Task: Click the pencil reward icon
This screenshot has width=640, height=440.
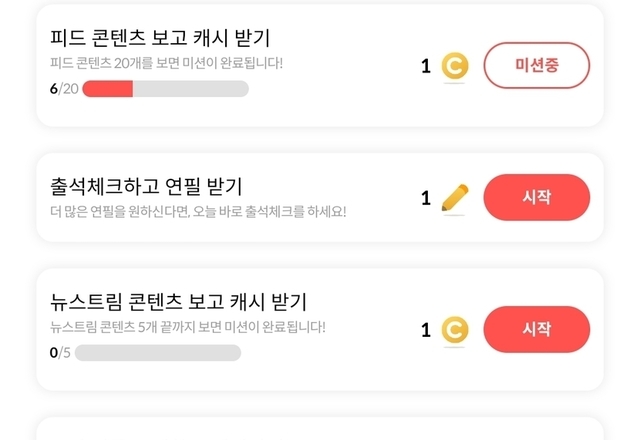Action: (454, 198)
